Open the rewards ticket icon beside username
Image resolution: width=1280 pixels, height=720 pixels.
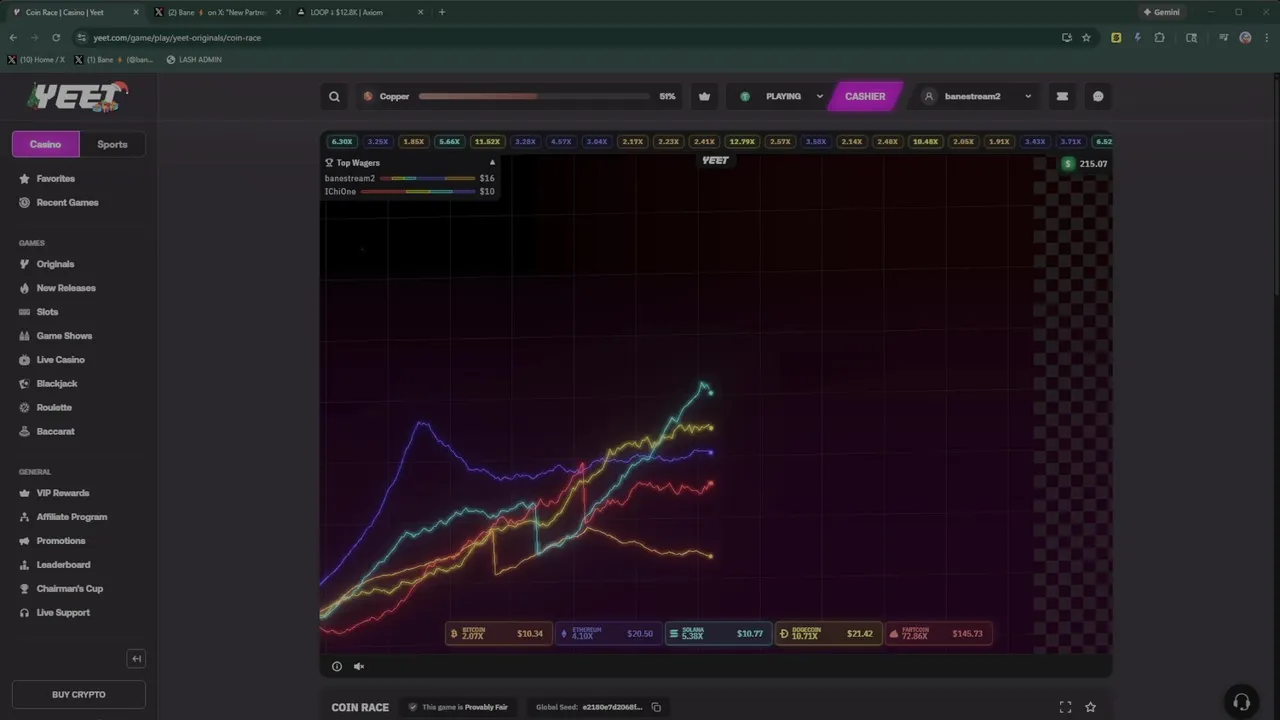(1062, 97)
